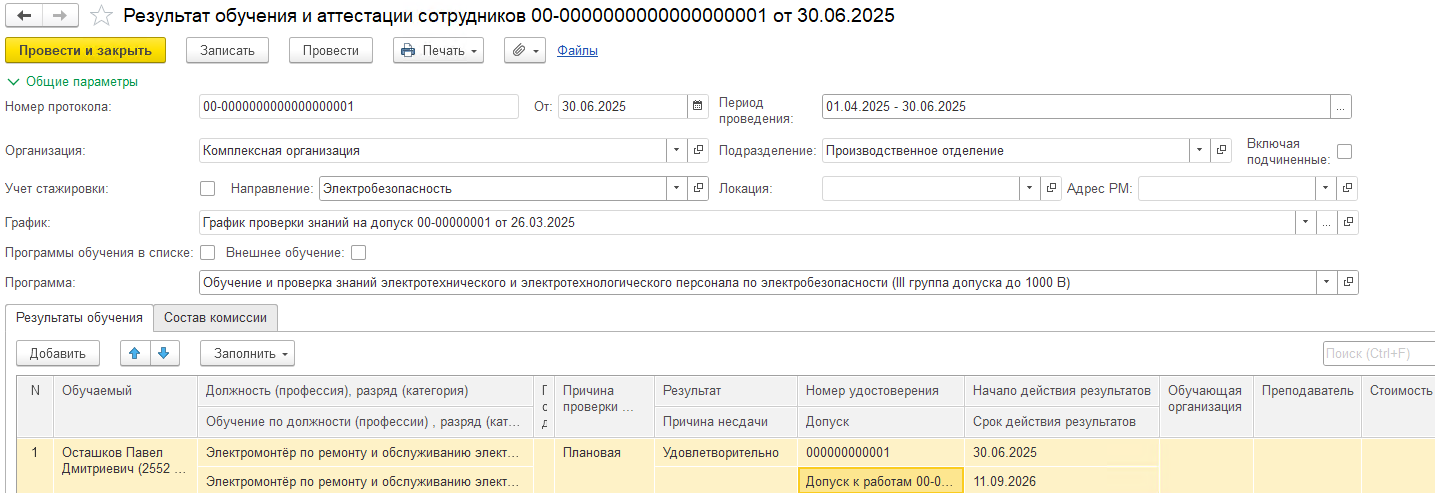Enable the Включая подчиненные checkbox
Viewport: 1435px width, 493px height.
pyautogui.click(x=1344, y=152)
